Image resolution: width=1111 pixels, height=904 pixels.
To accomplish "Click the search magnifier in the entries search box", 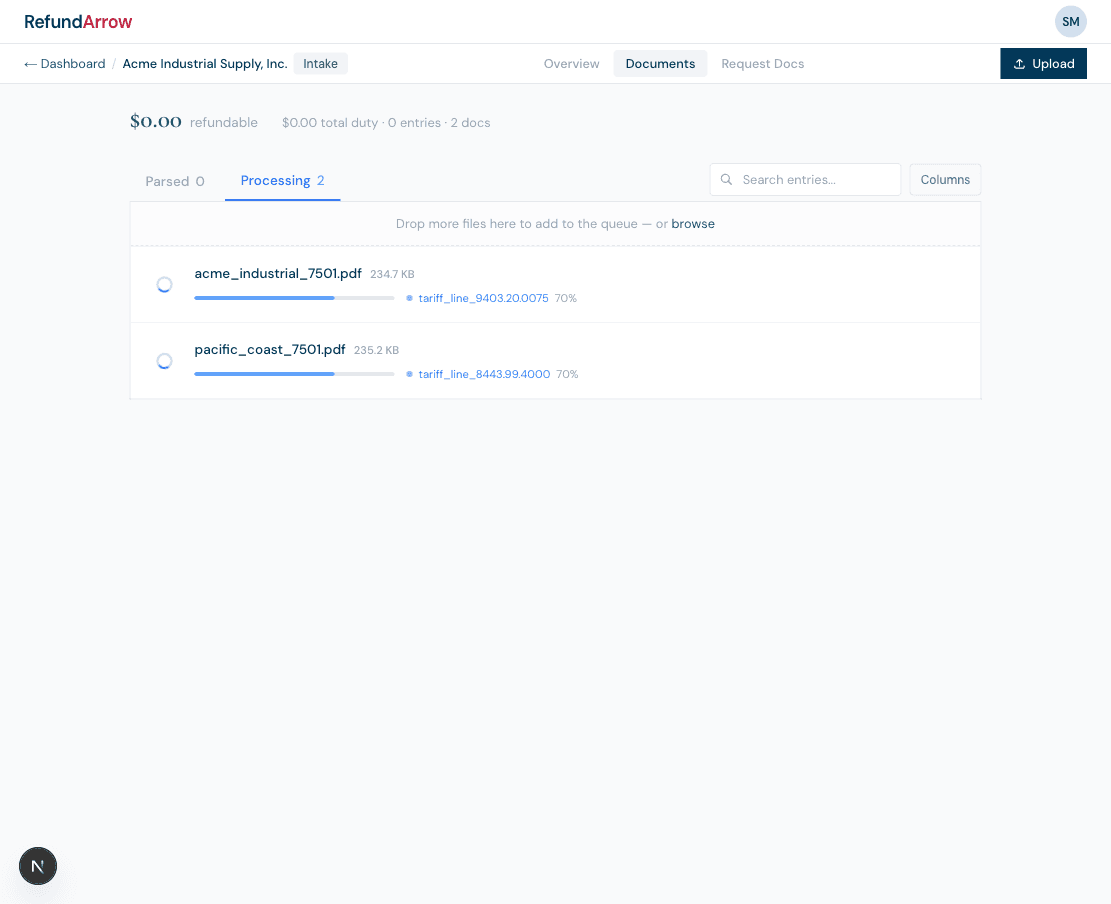I will coord(726,179).
